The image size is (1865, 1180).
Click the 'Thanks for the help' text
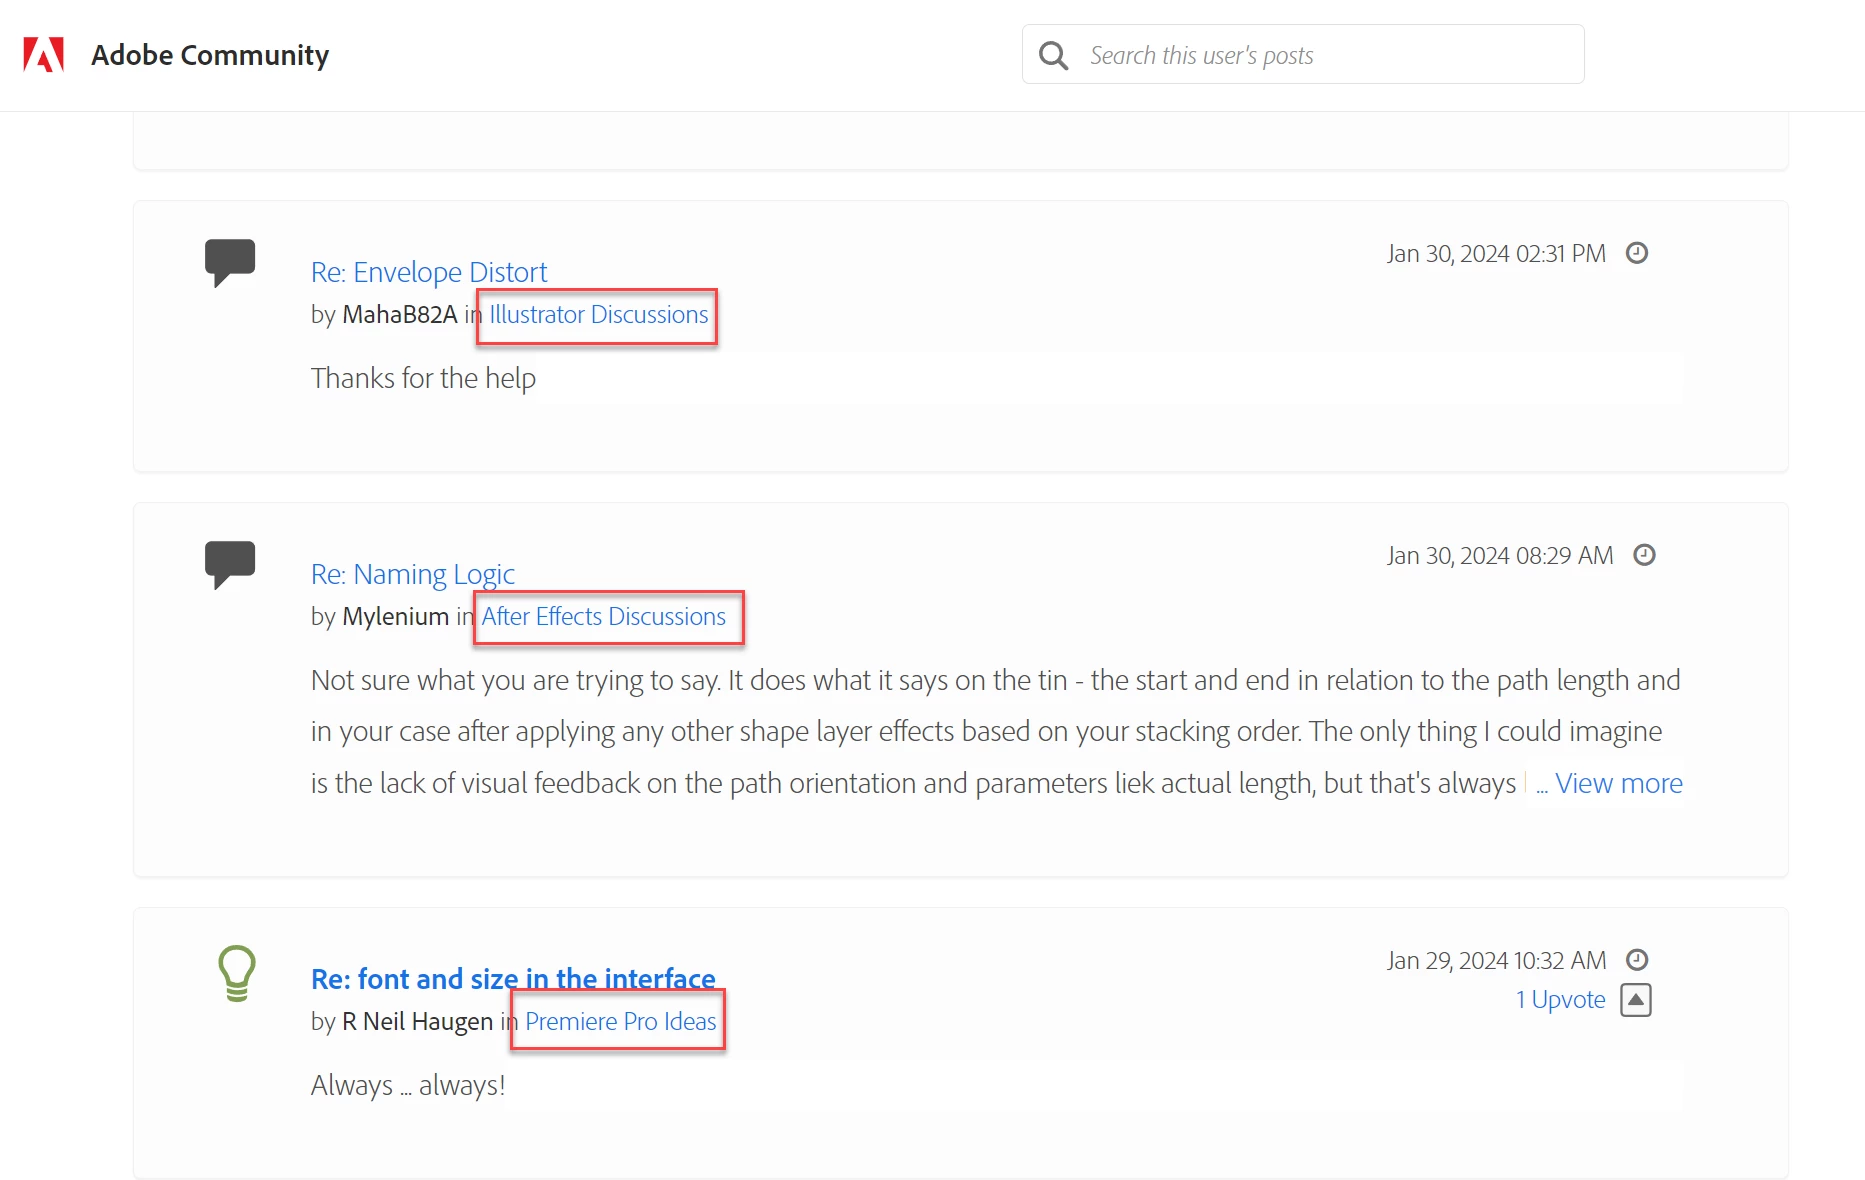(423, 378)
